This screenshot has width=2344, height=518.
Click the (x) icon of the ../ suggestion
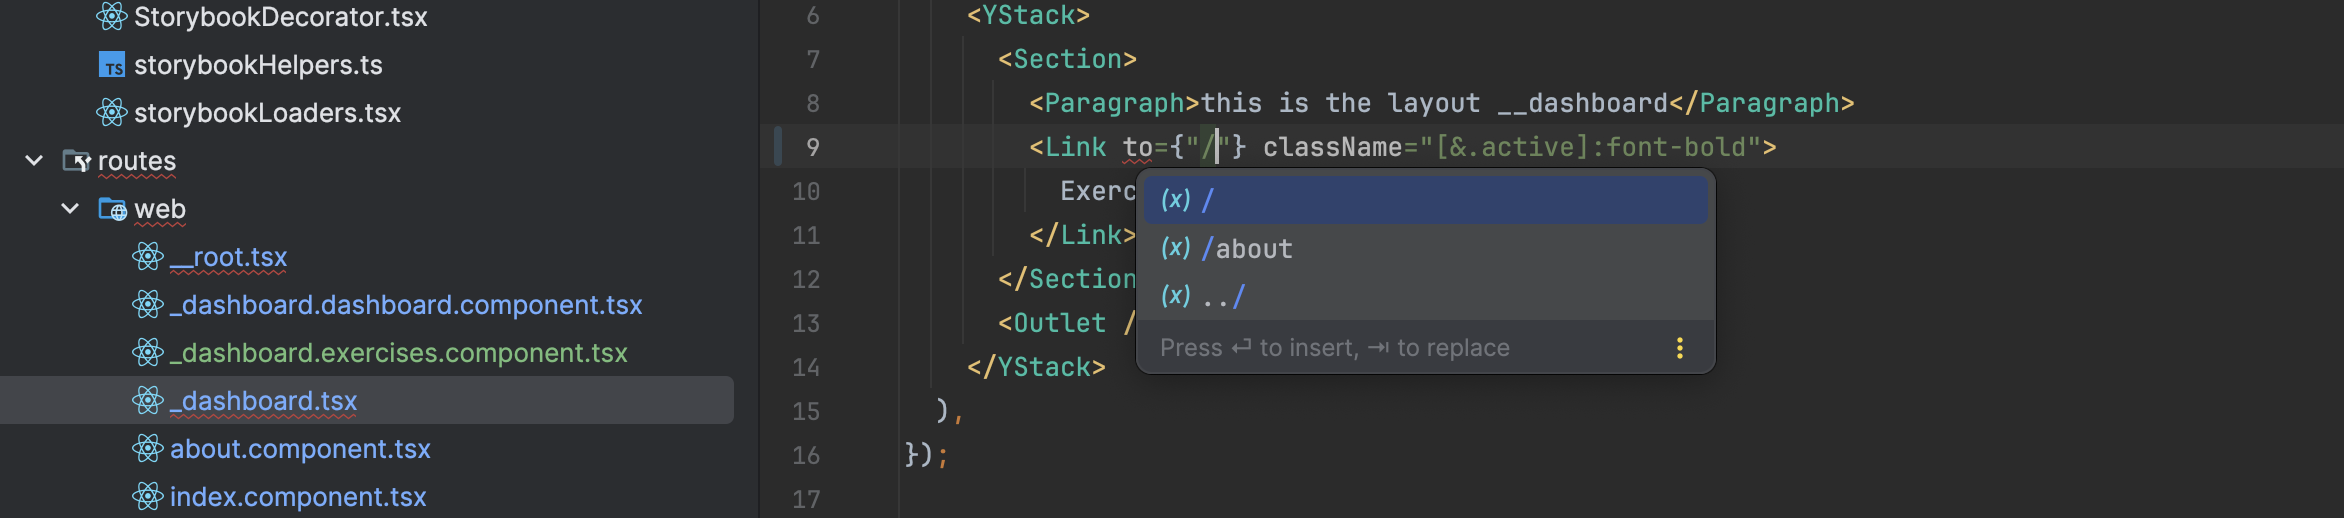(1176, 296)
